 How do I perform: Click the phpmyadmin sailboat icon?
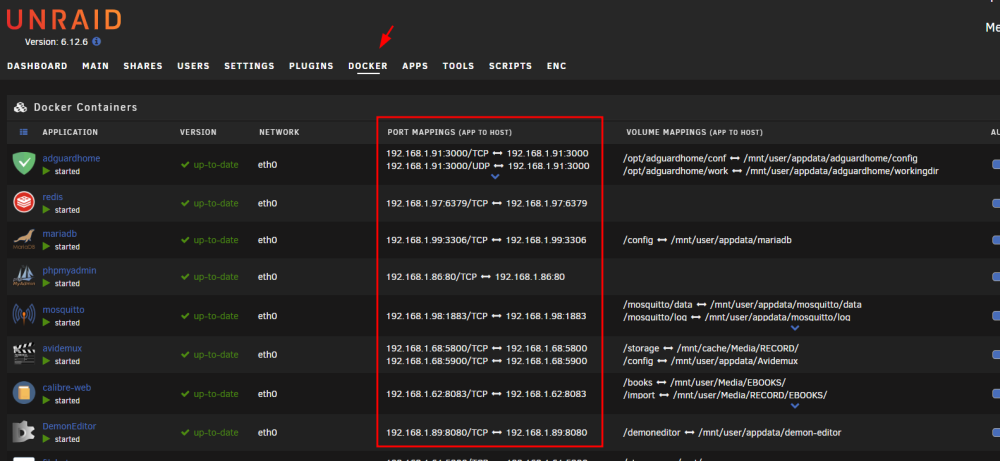(24, 277)
